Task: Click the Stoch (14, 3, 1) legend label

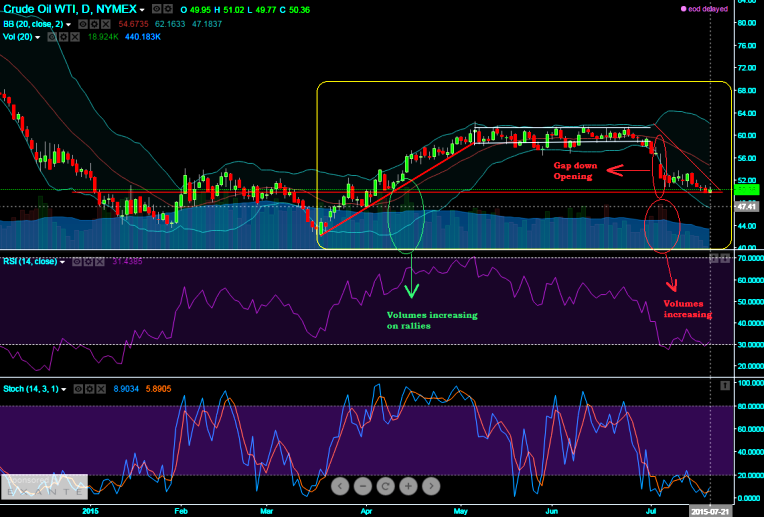Action: click(31, 389)
